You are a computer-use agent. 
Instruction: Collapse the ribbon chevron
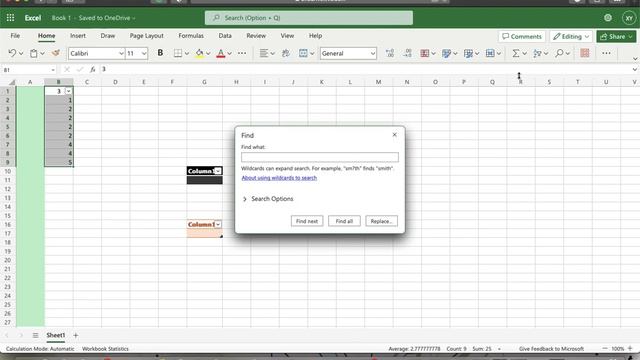pyautogui.click(x=635, y=59)
